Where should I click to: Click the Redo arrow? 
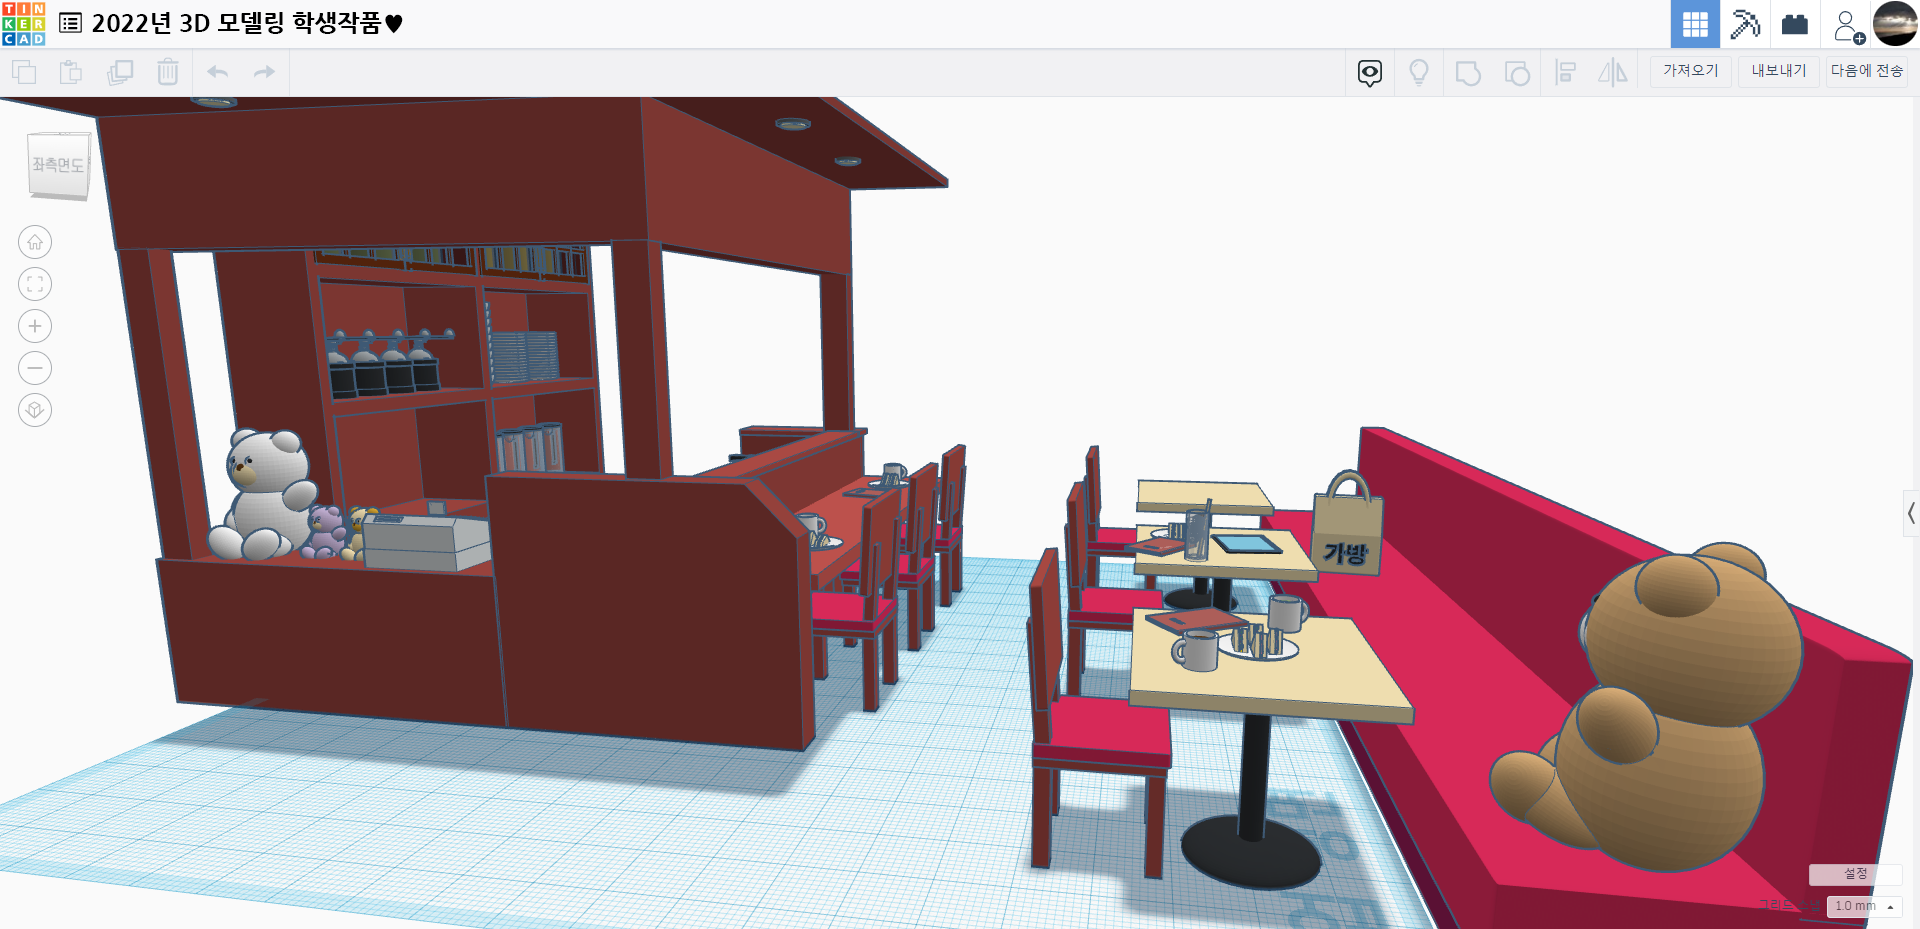click(x=264, y=72)
